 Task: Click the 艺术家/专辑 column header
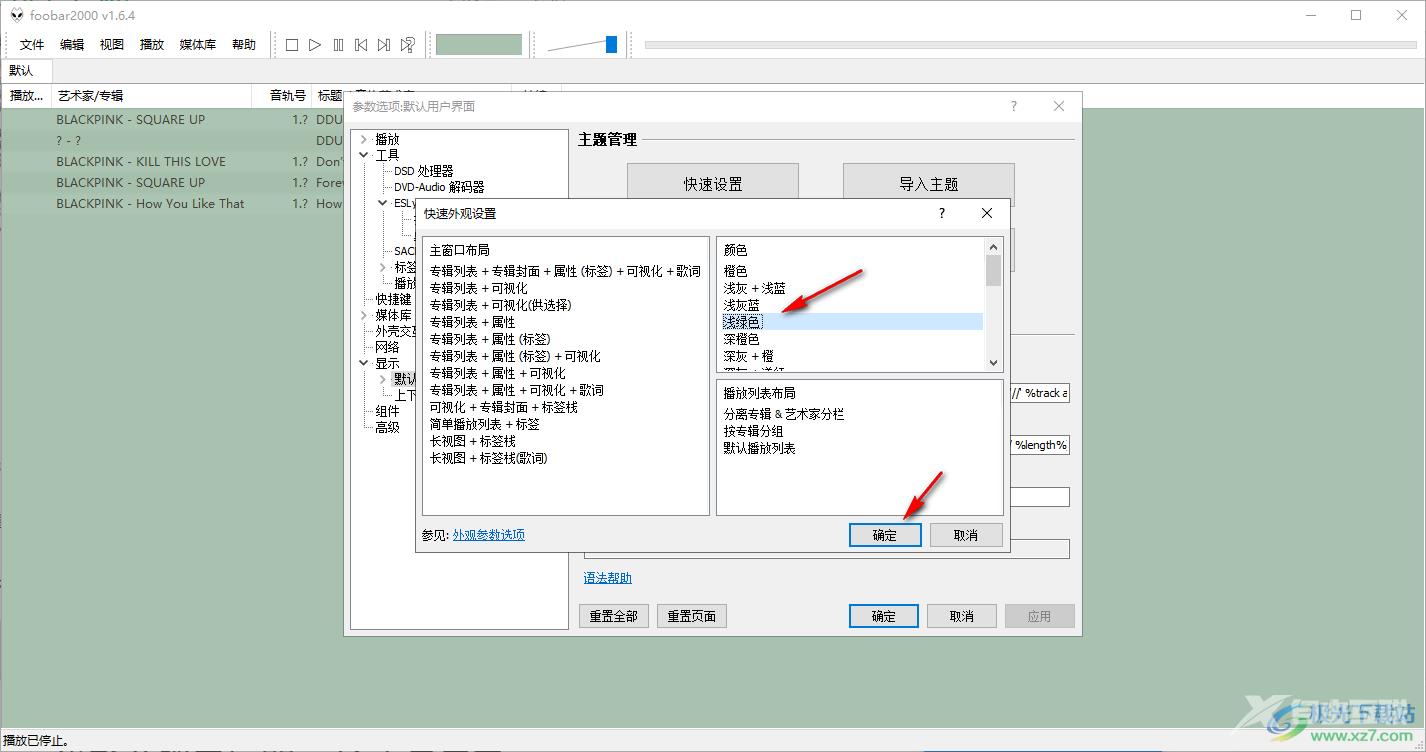(x=150, y=96)
